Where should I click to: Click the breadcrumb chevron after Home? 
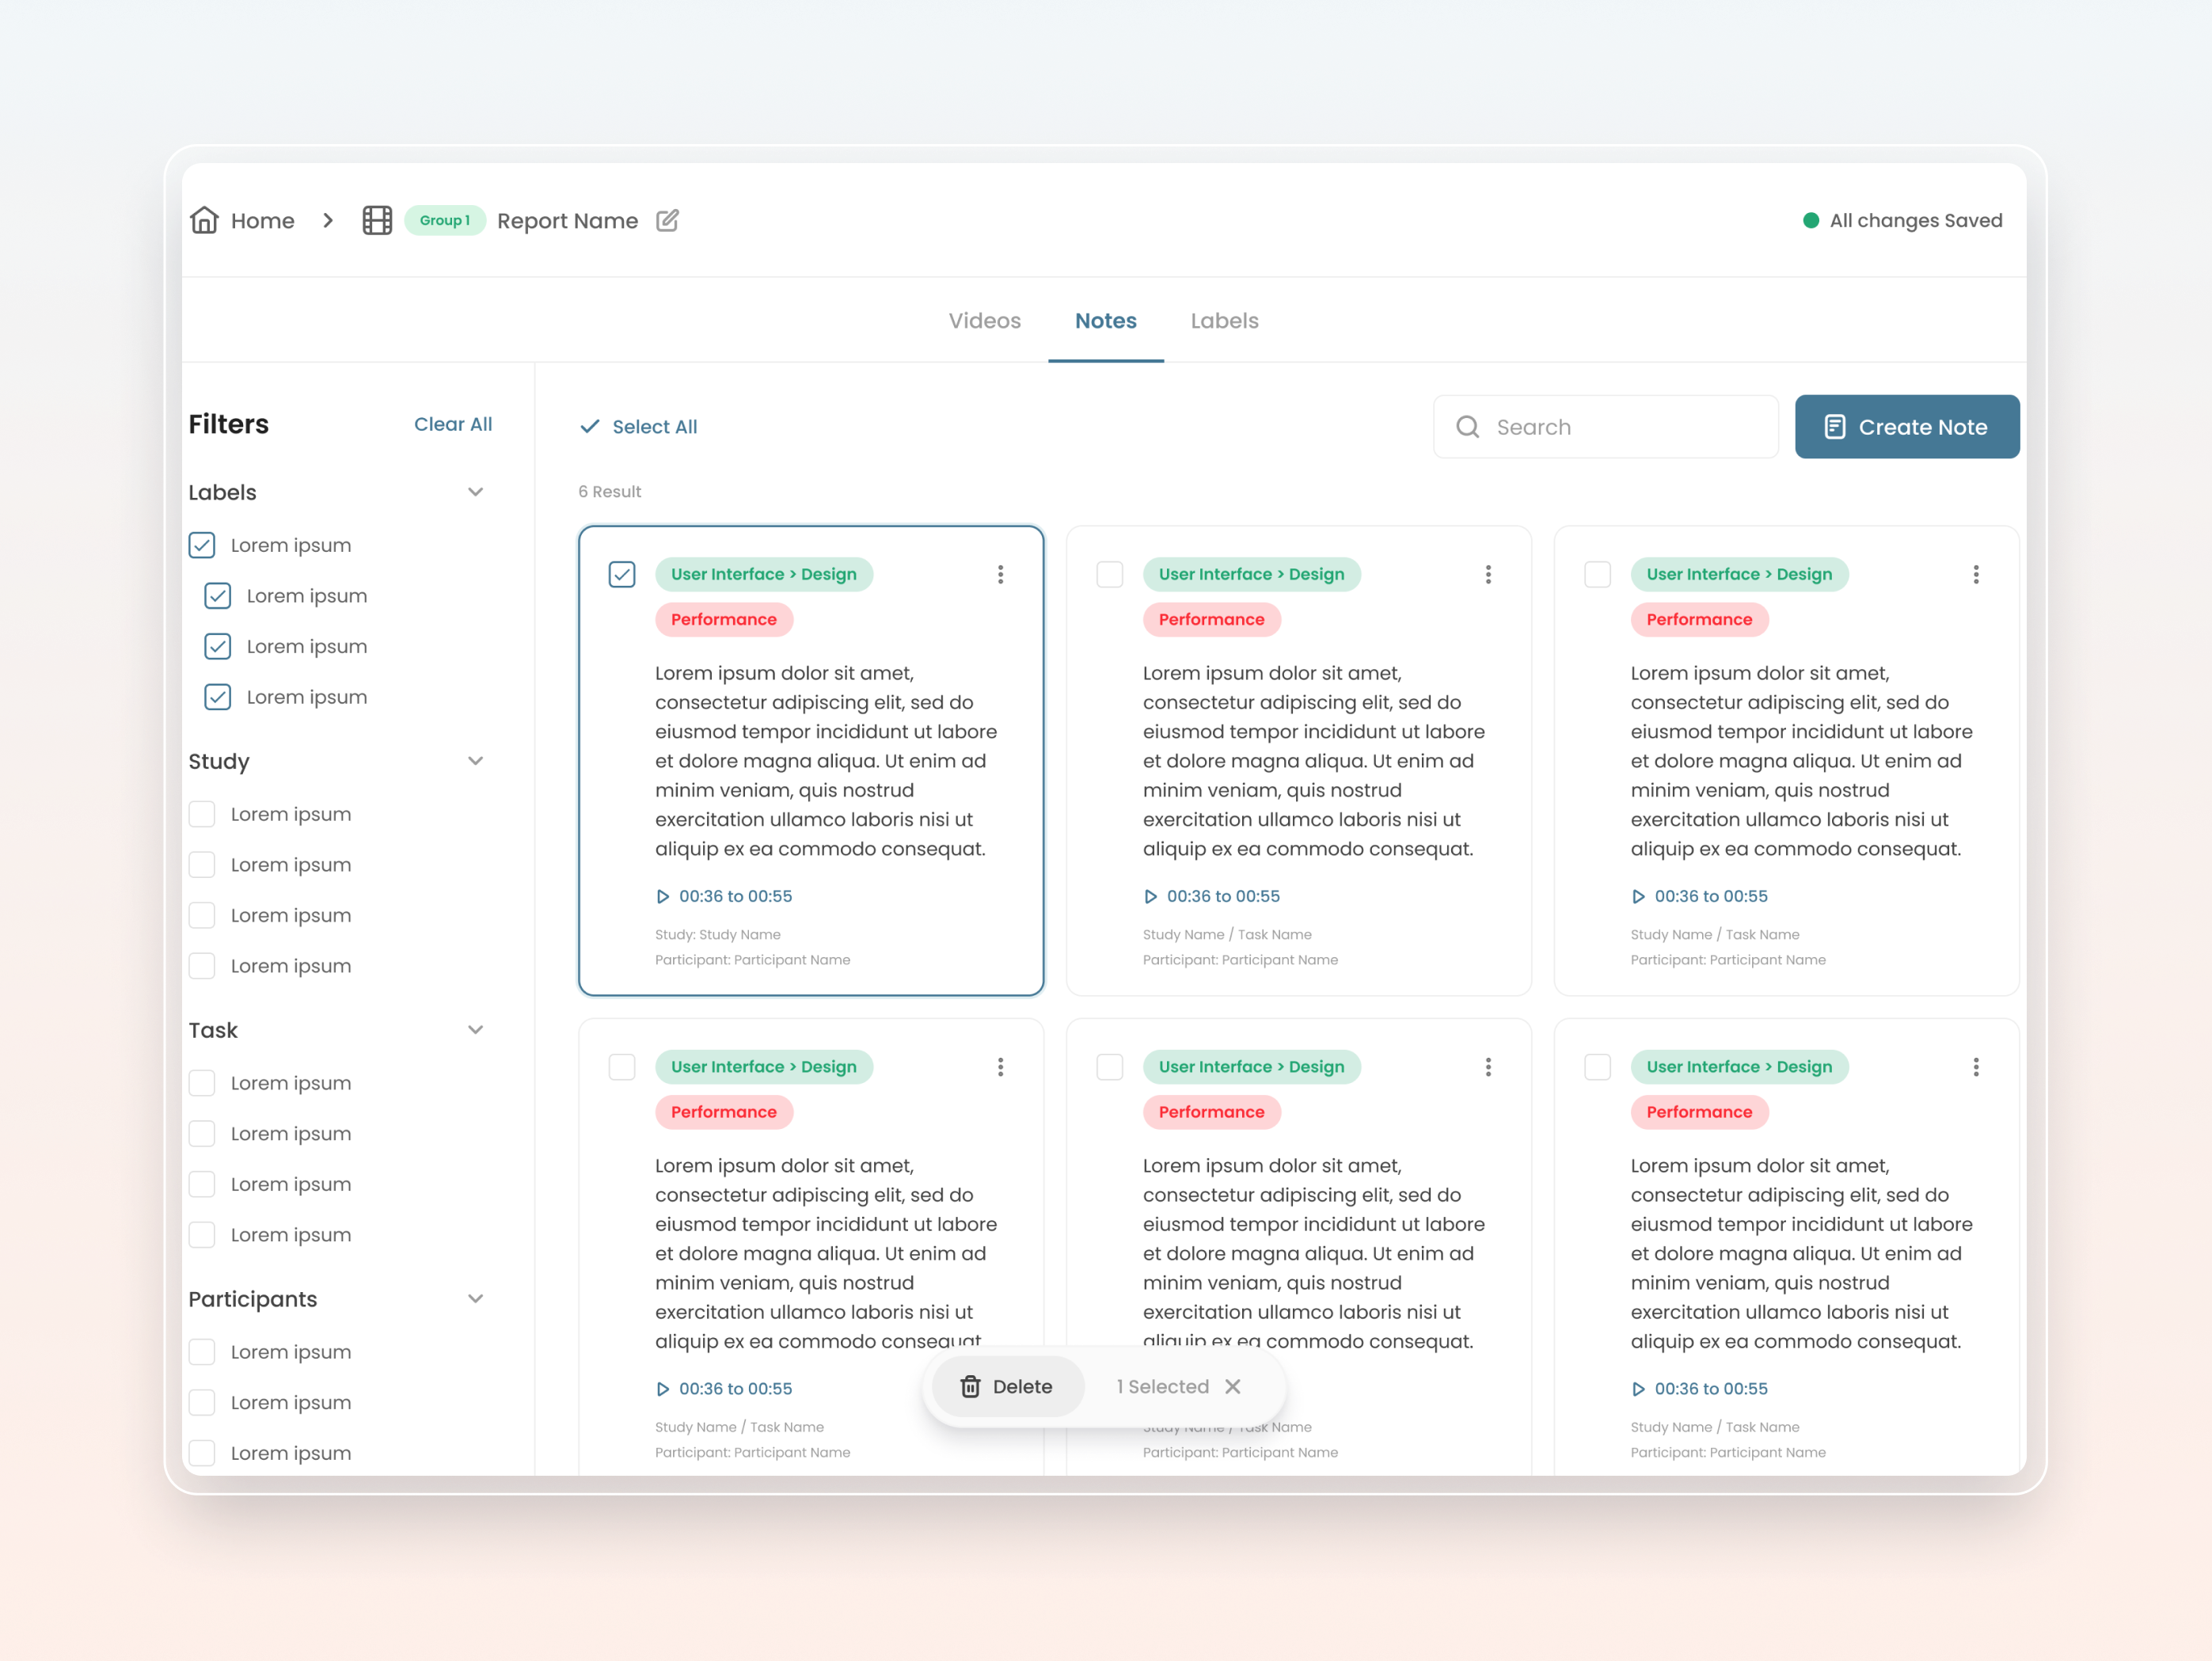[328, 220]
